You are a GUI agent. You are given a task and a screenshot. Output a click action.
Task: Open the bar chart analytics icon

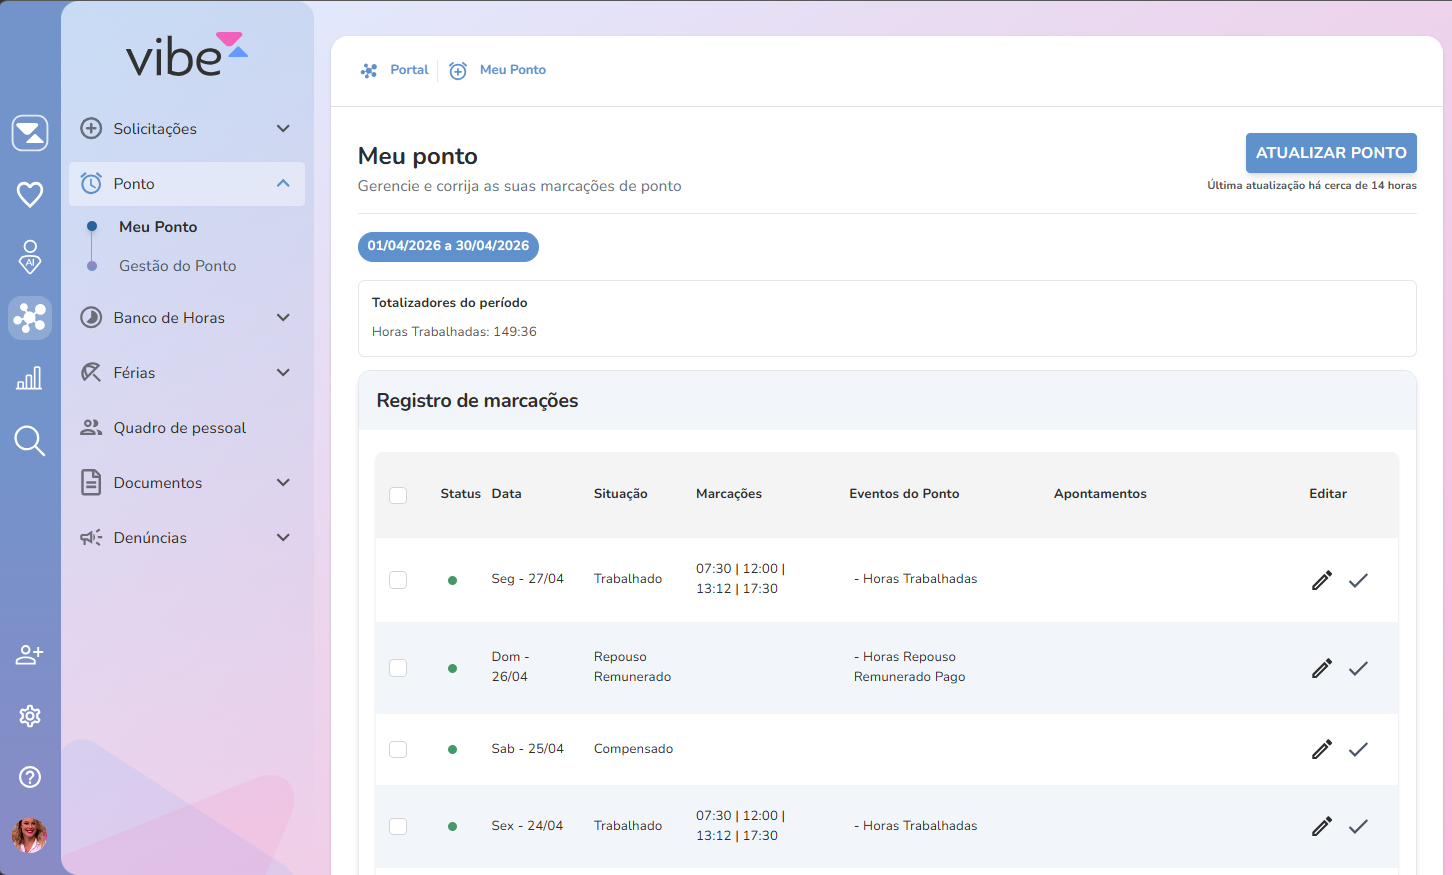pos(30,378)
